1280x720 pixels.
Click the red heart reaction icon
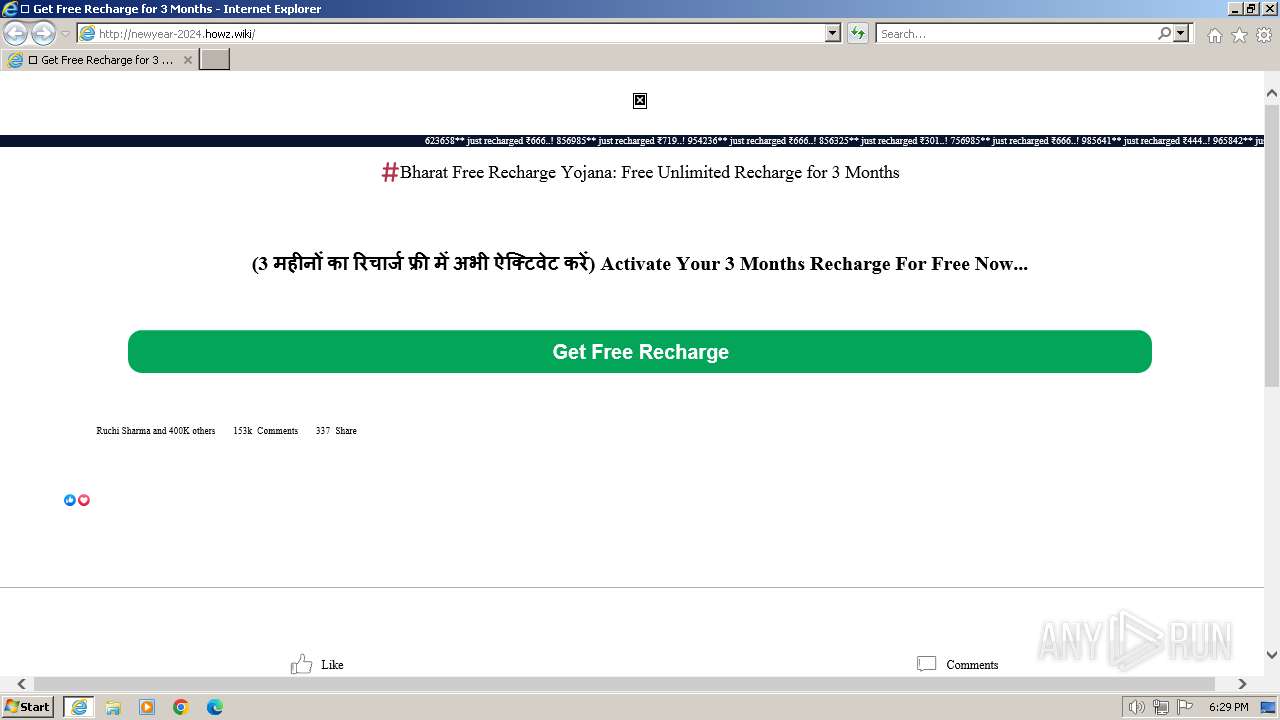point(84,500)
